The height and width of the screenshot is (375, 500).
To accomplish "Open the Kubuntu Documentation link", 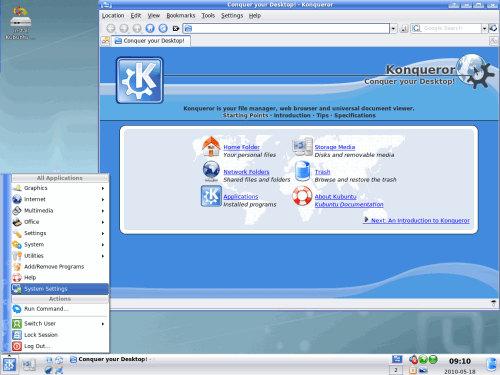I will (349, 204).
